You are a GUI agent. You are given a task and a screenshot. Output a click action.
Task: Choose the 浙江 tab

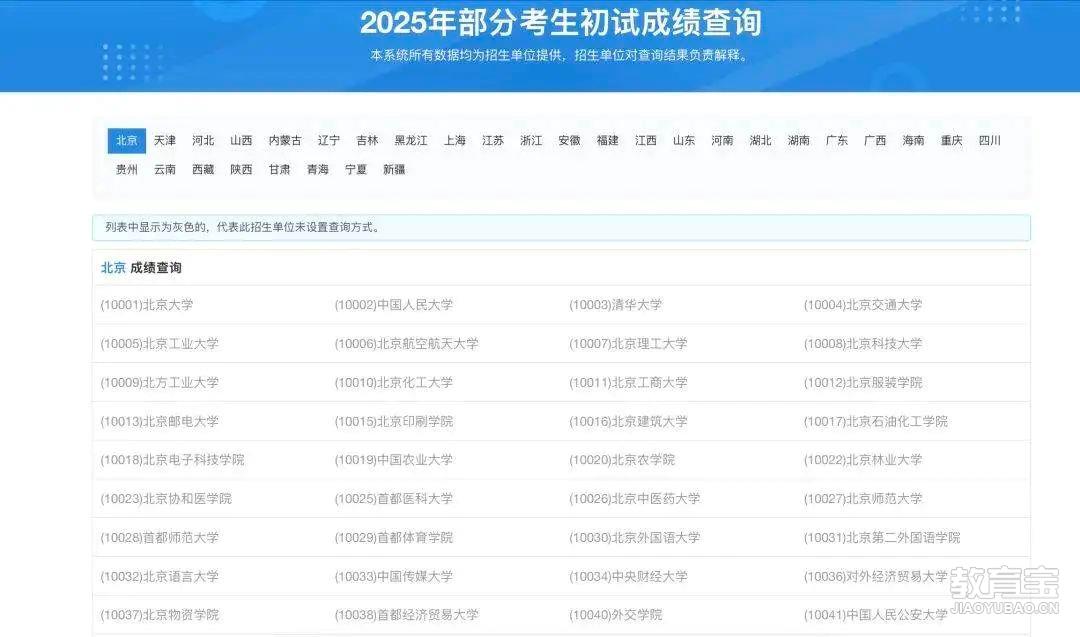pyautogui.click(x=531, y=140)
